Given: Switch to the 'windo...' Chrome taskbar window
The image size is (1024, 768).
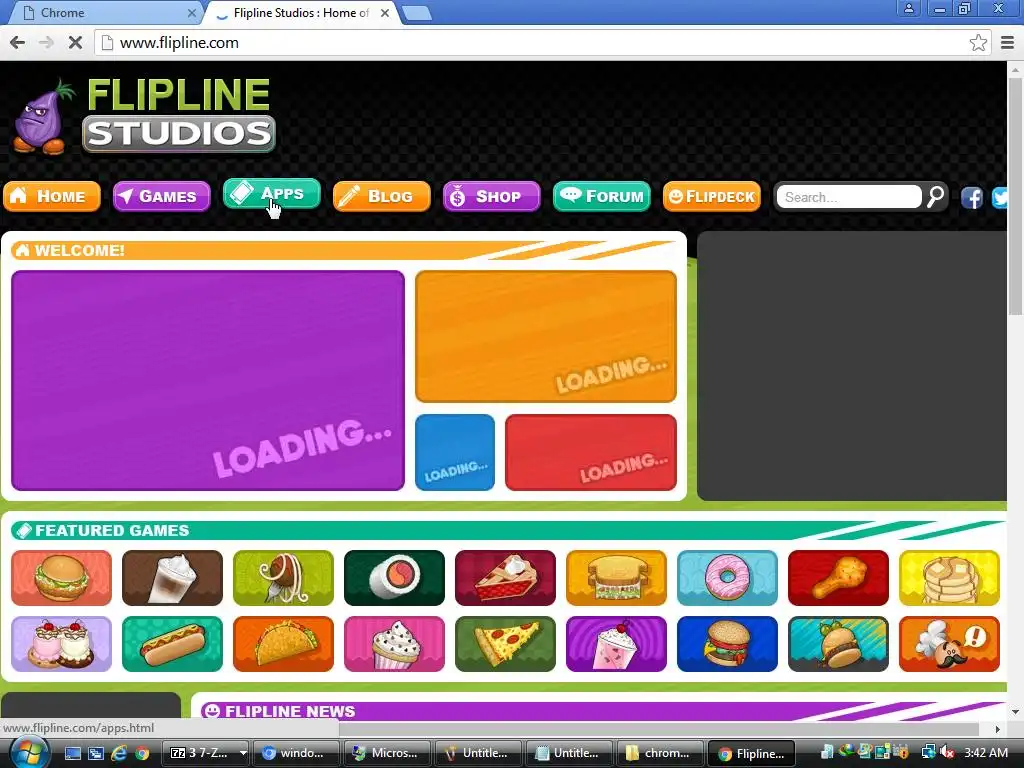Looking at the screenshot, I should pos(297,753).
